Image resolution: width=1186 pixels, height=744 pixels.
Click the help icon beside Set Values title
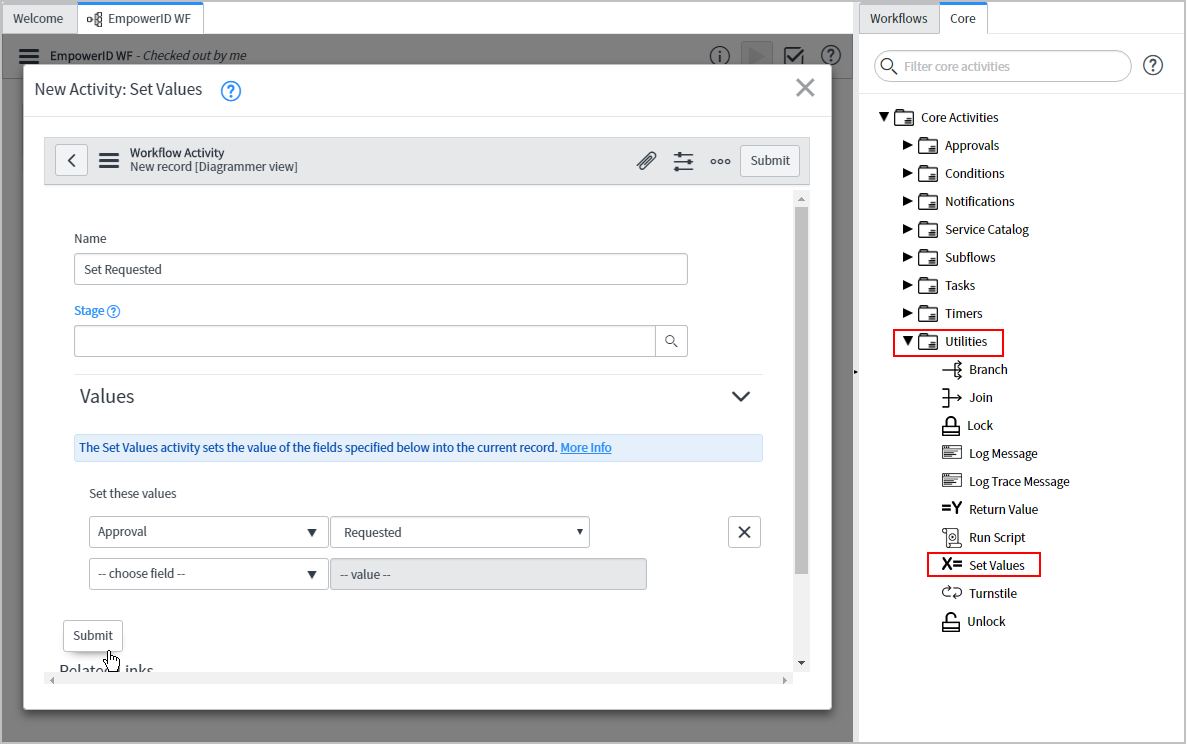(231, 91)
